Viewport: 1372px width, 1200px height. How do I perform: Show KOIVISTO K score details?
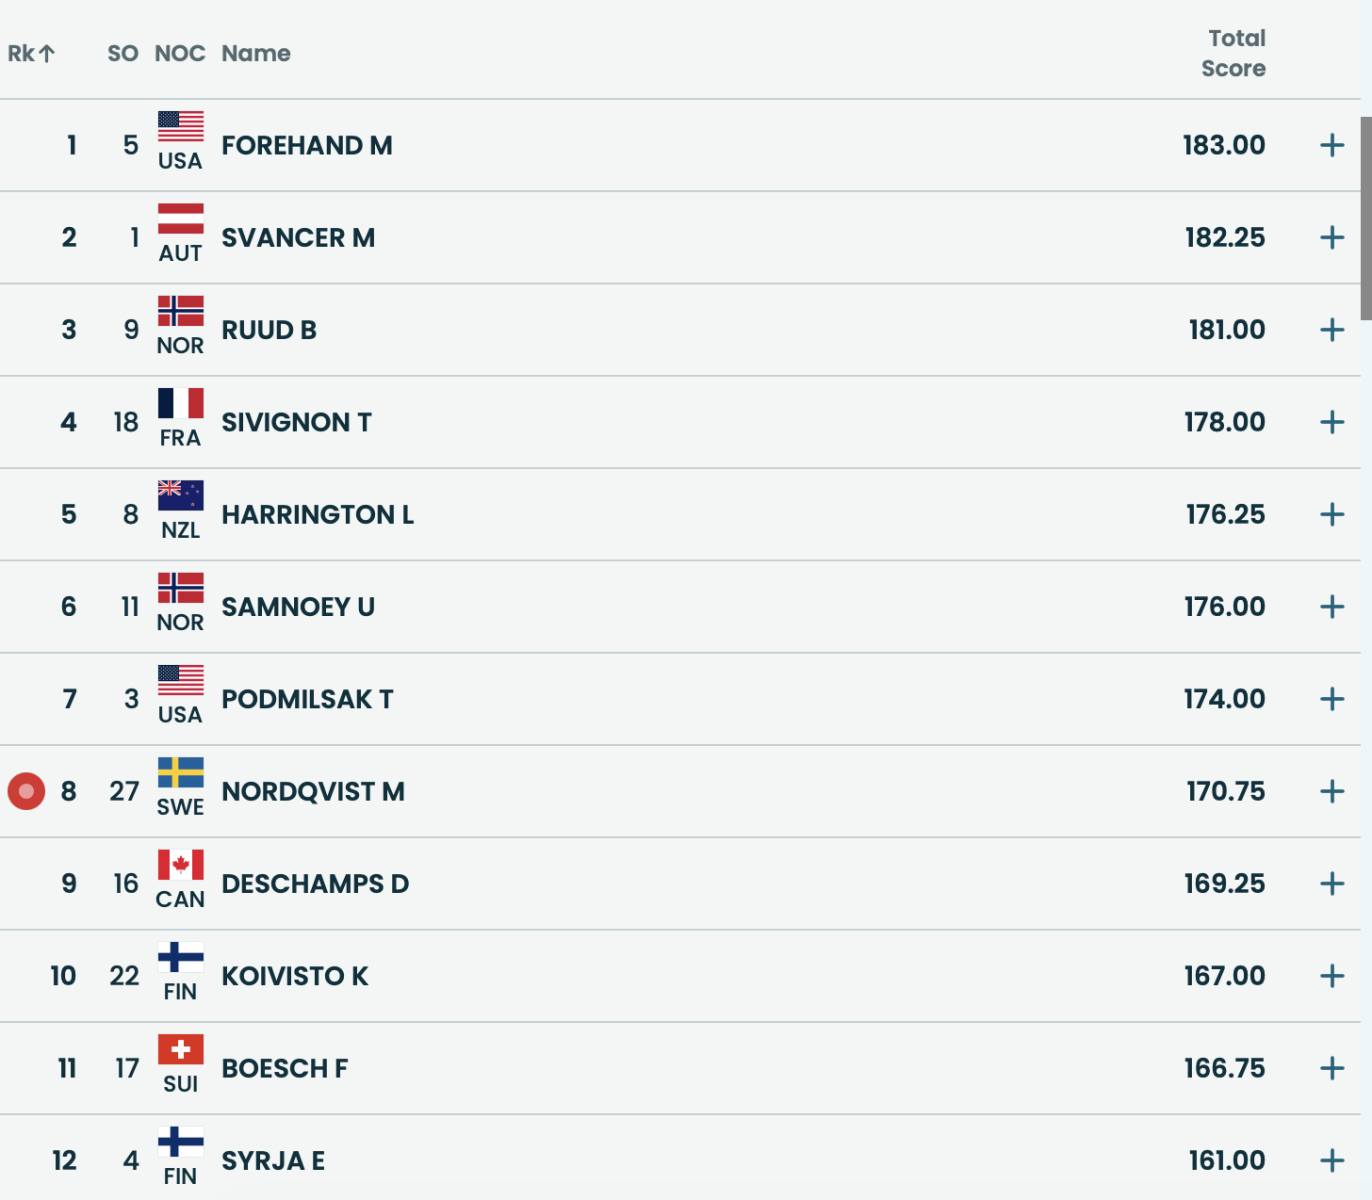[1331, 976]
